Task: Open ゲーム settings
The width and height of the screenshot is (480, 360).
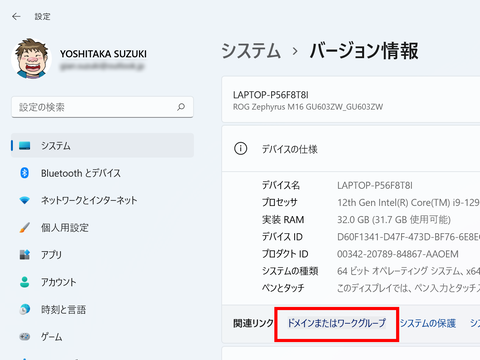Action: pos(102,337)
